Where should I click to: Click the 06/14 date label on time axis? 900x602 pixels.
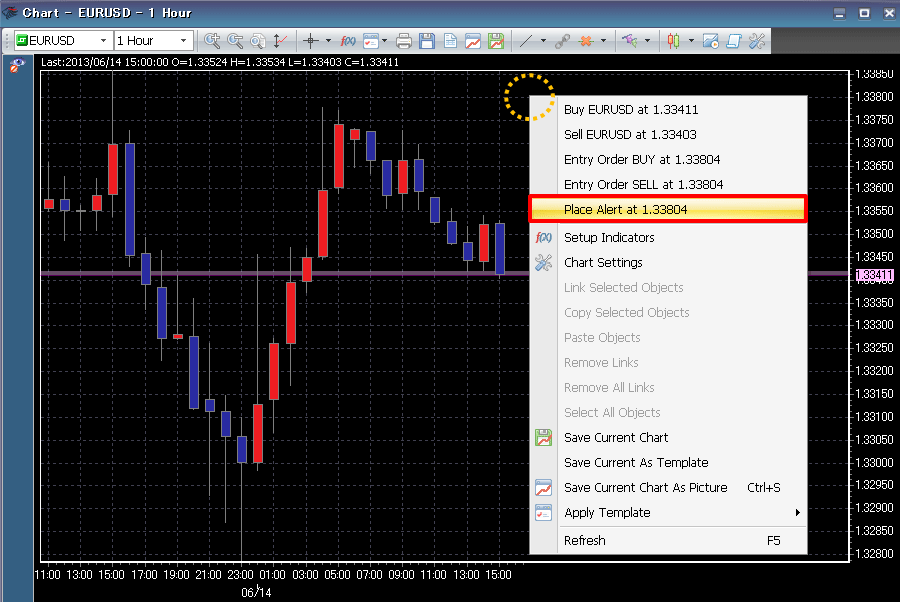256,593
